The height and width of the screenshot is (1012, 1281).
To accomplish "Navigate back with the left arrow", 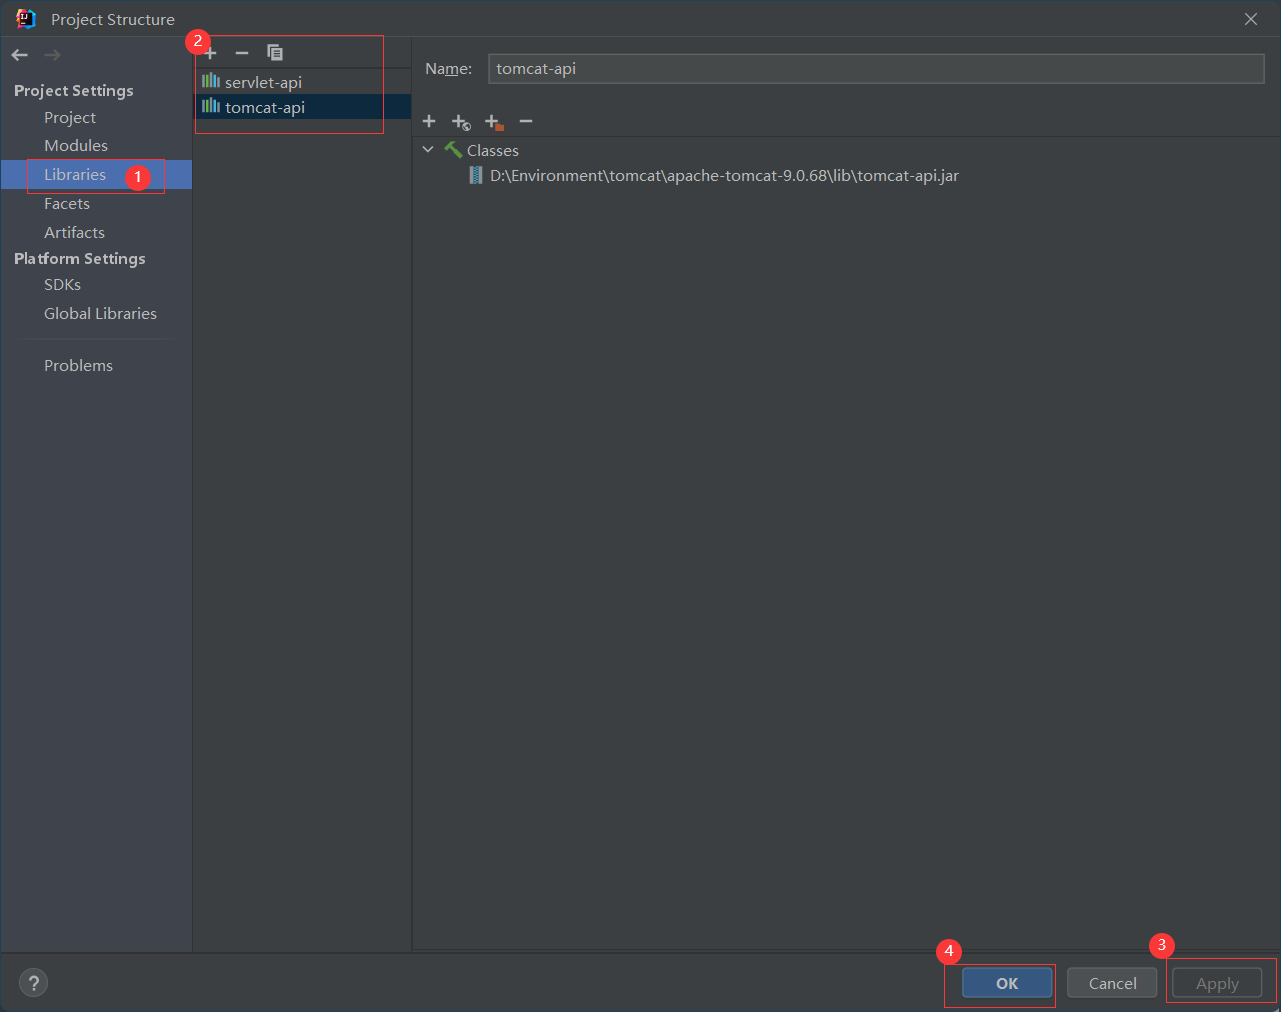I will (20, 55).
